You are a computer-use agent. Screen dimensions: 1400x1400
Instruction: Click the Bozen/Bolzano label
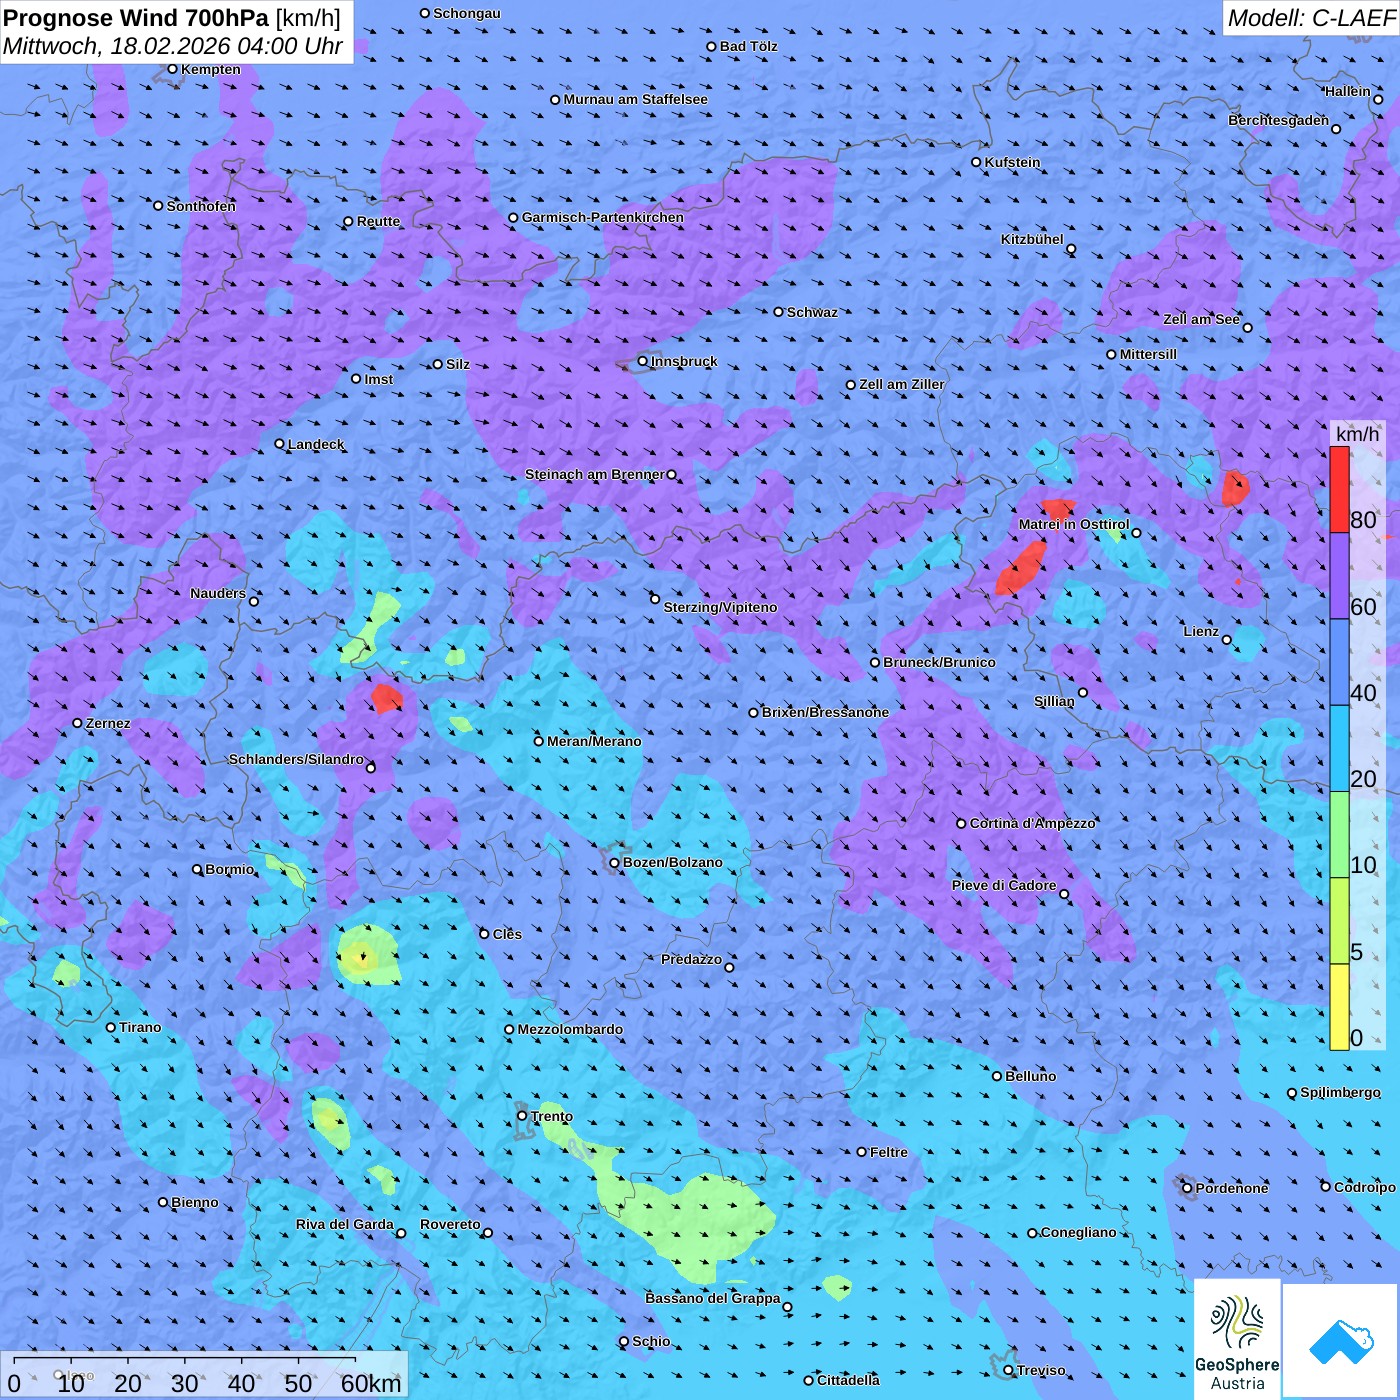tap(672, 862)
